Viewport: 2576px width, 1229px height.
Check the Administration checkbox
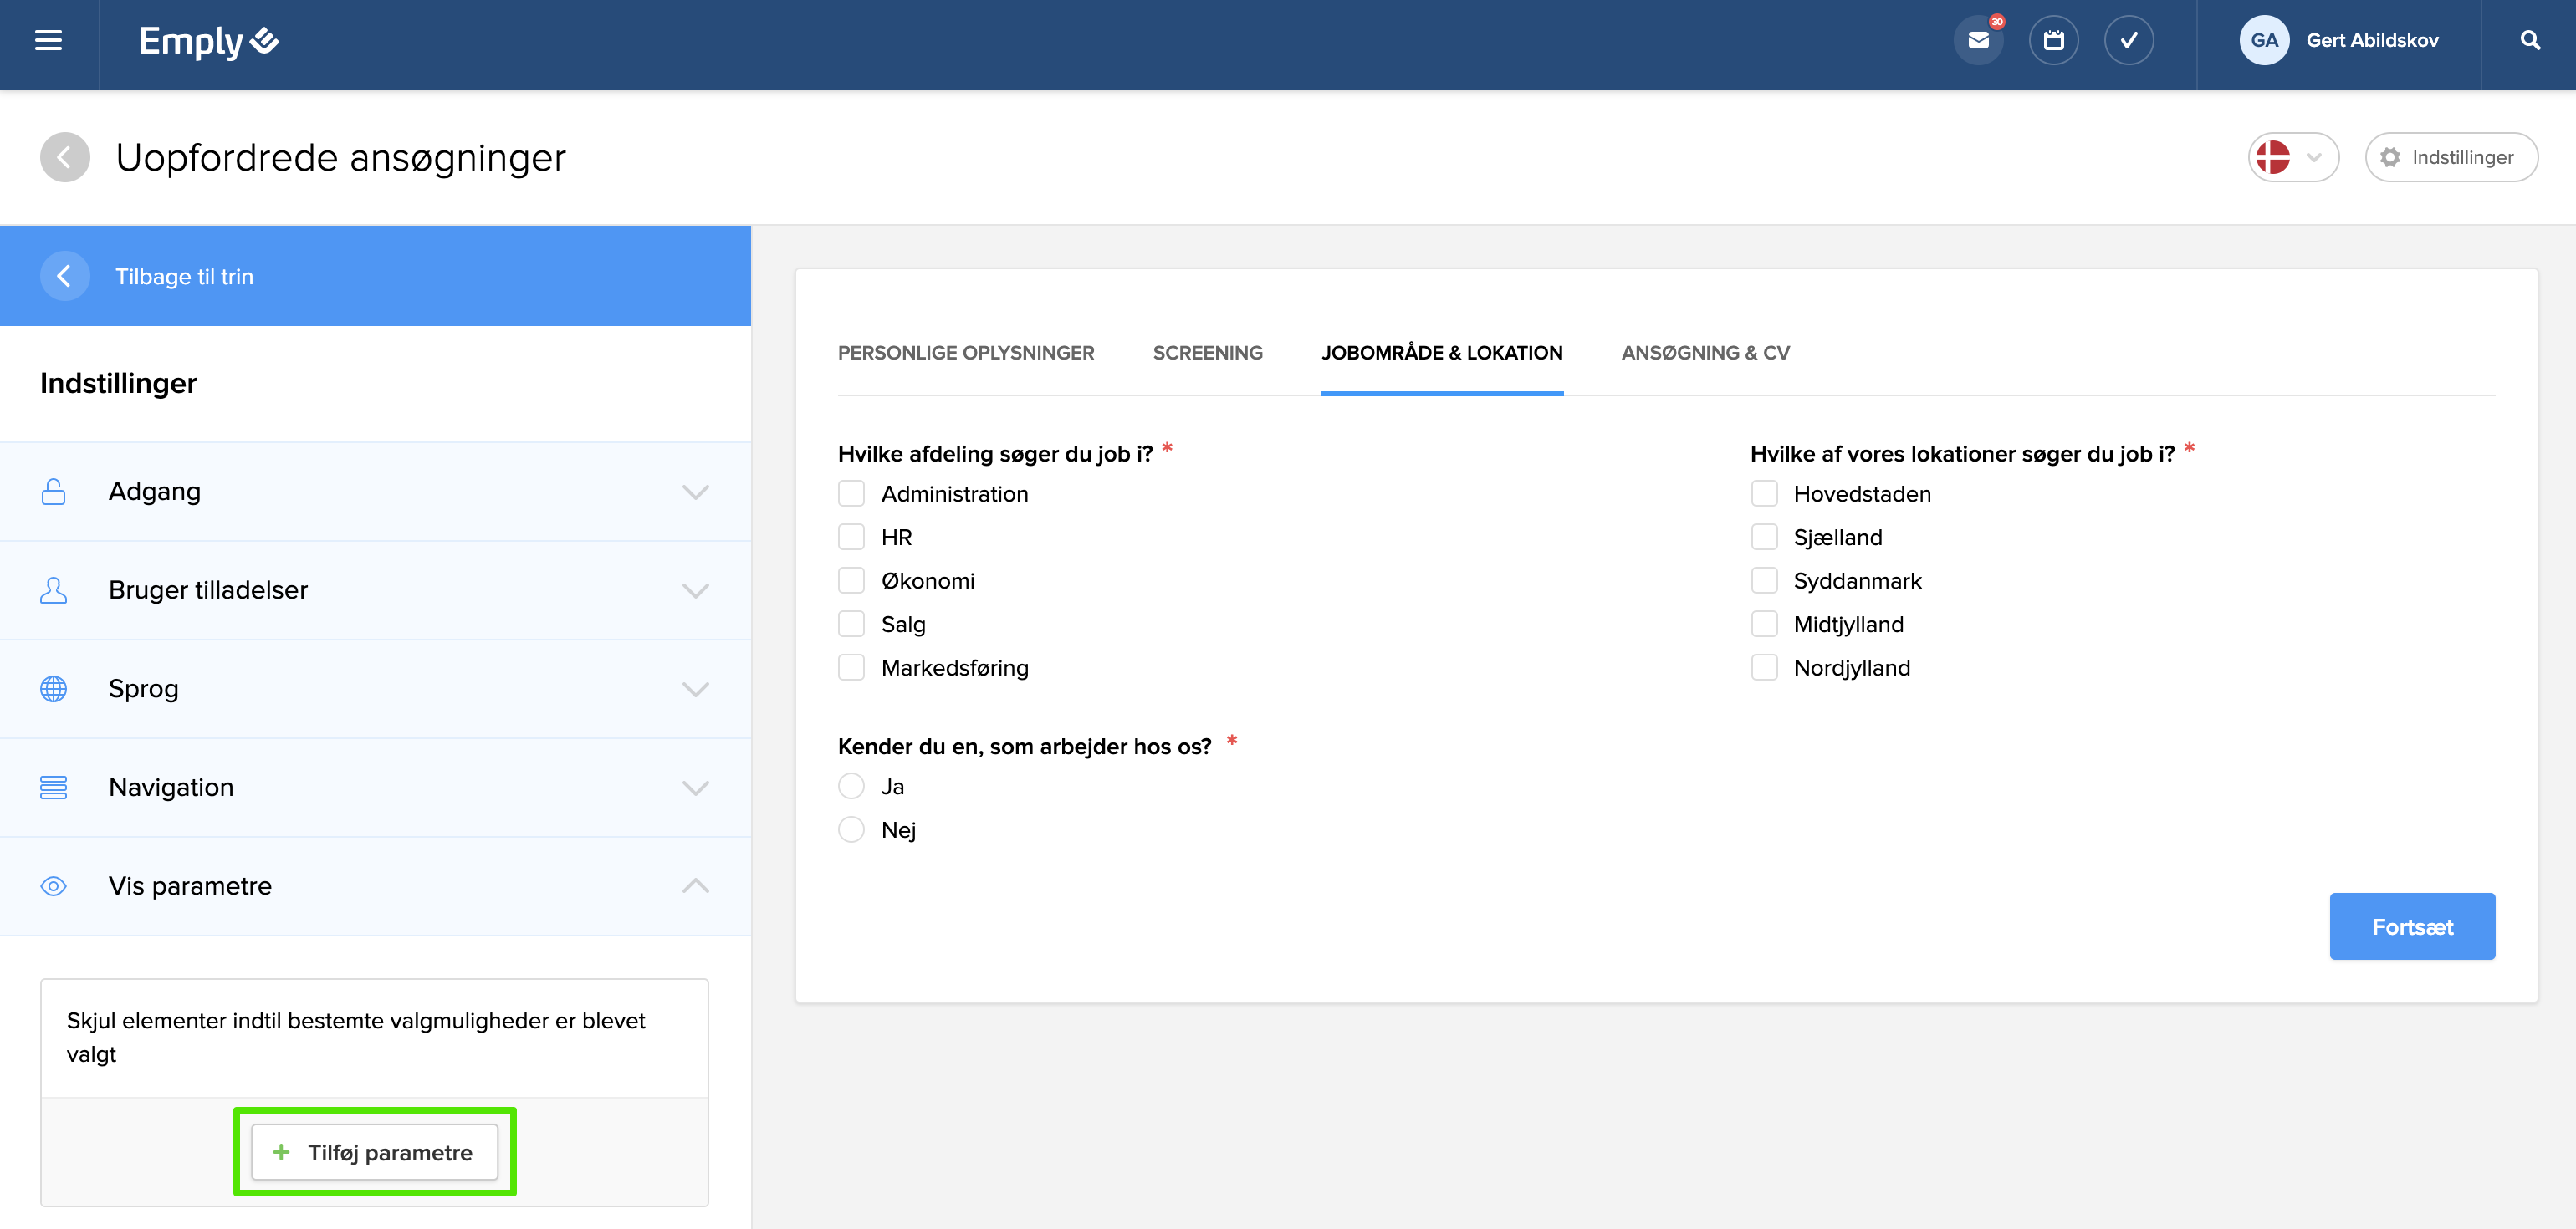[x=851, y=494]
